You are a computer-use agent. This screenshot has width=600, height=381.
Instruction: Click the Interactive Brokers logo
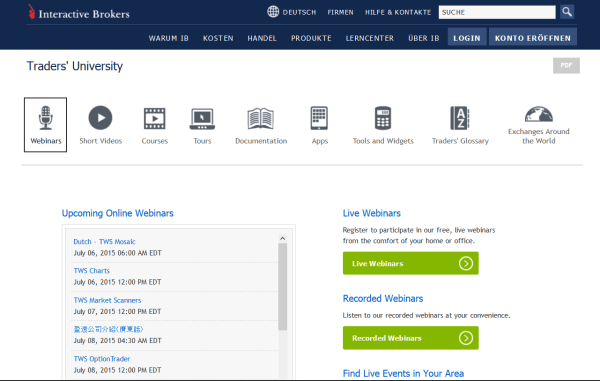(x=79, y=13)
